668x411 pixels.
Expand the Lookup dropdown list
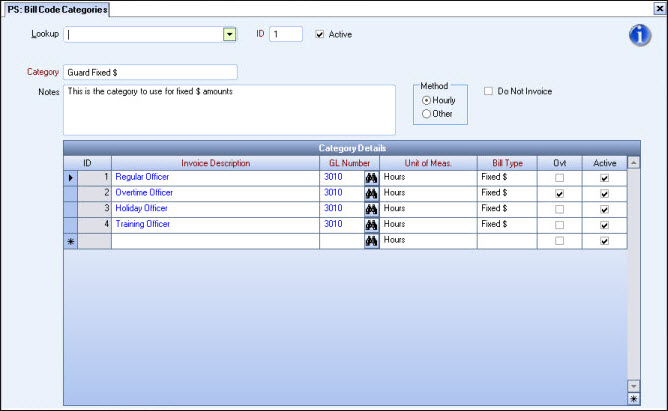point(229,34)
